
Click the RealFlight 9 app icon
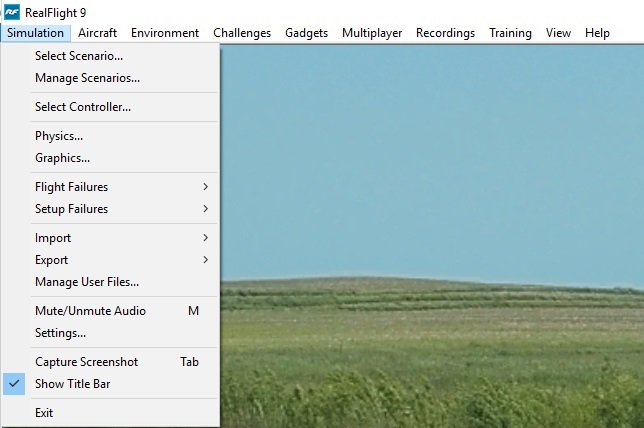(x=12, y=11)
